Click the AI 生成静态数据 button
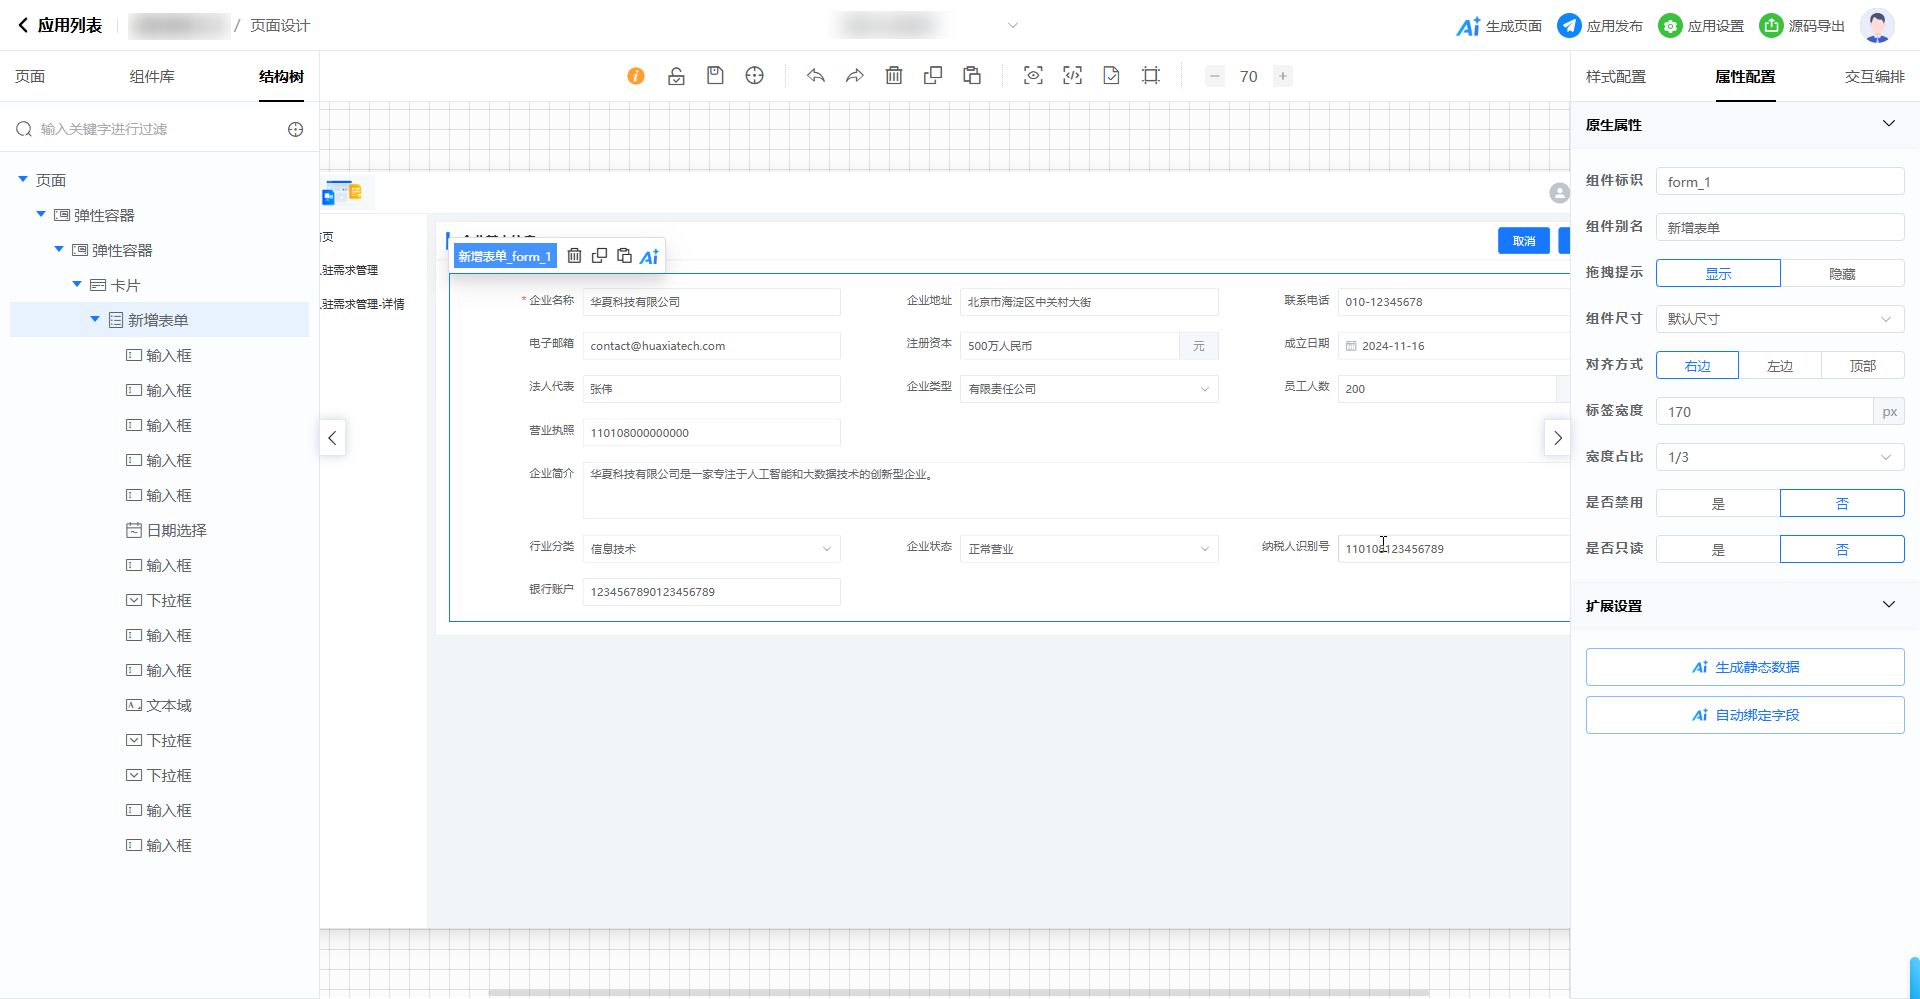 (x=1744, y=668)
